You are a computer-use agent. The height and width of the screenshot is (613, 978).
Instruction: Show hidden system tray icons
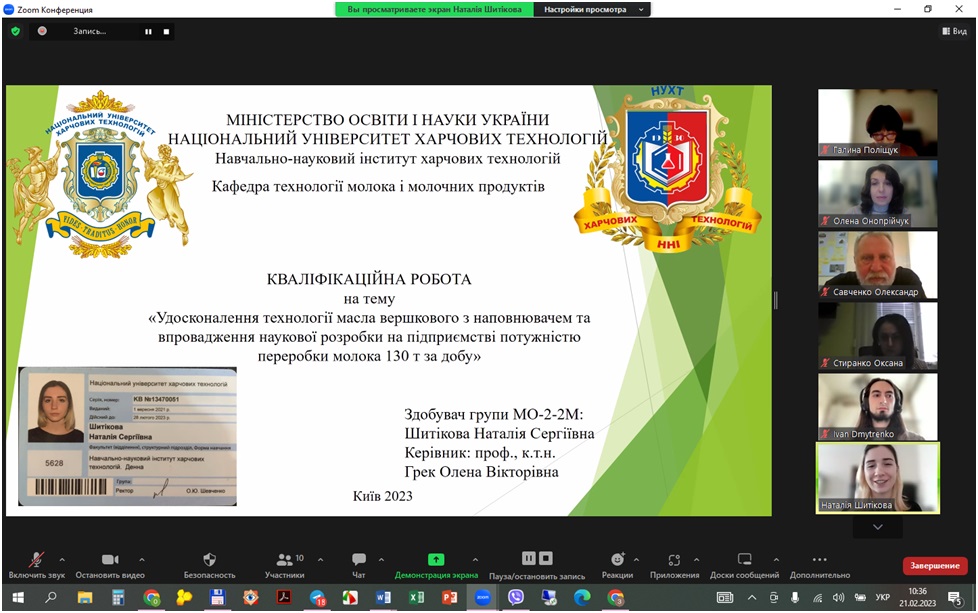(752, 597)
